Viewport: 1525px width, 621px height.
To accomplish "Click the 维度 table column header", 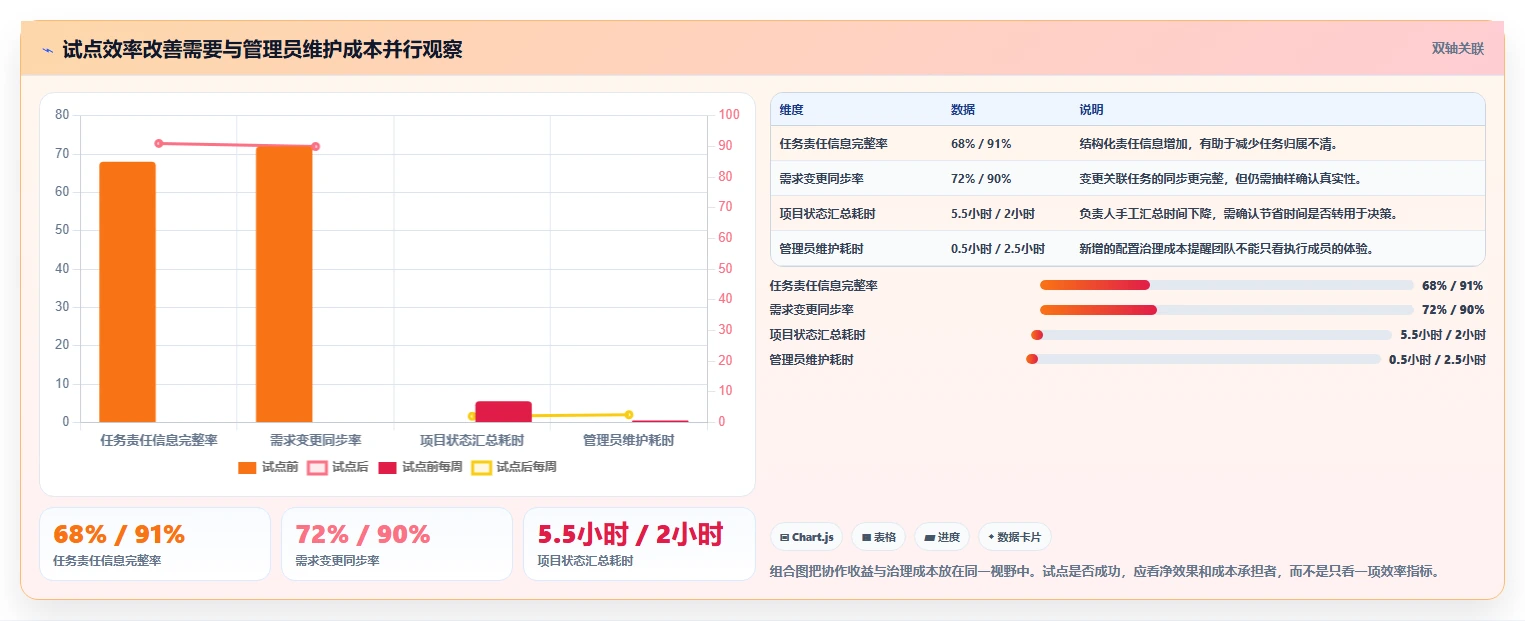I will (791, 110).
